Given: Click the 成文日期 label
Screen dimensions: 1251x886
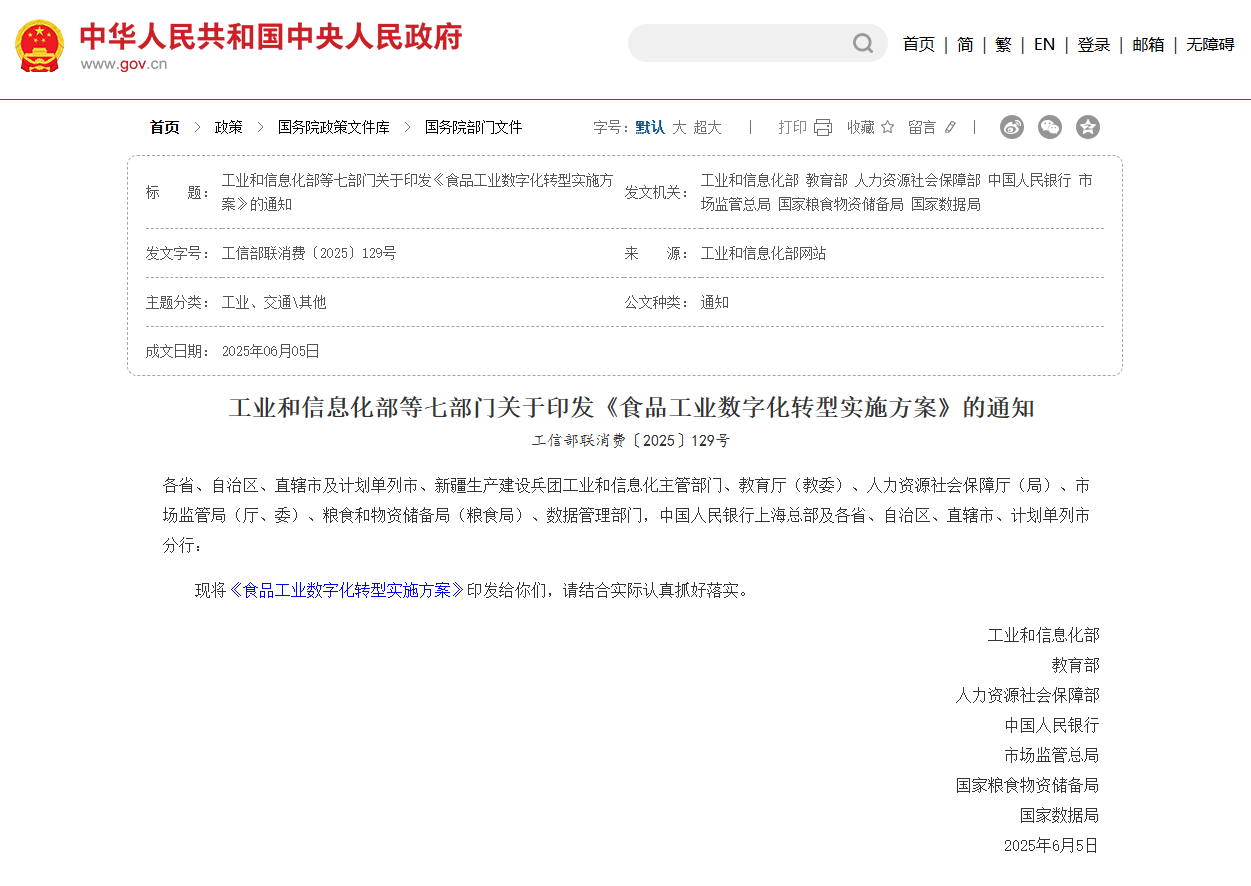Looking at the screenshot, I should [x=179, y=351].
